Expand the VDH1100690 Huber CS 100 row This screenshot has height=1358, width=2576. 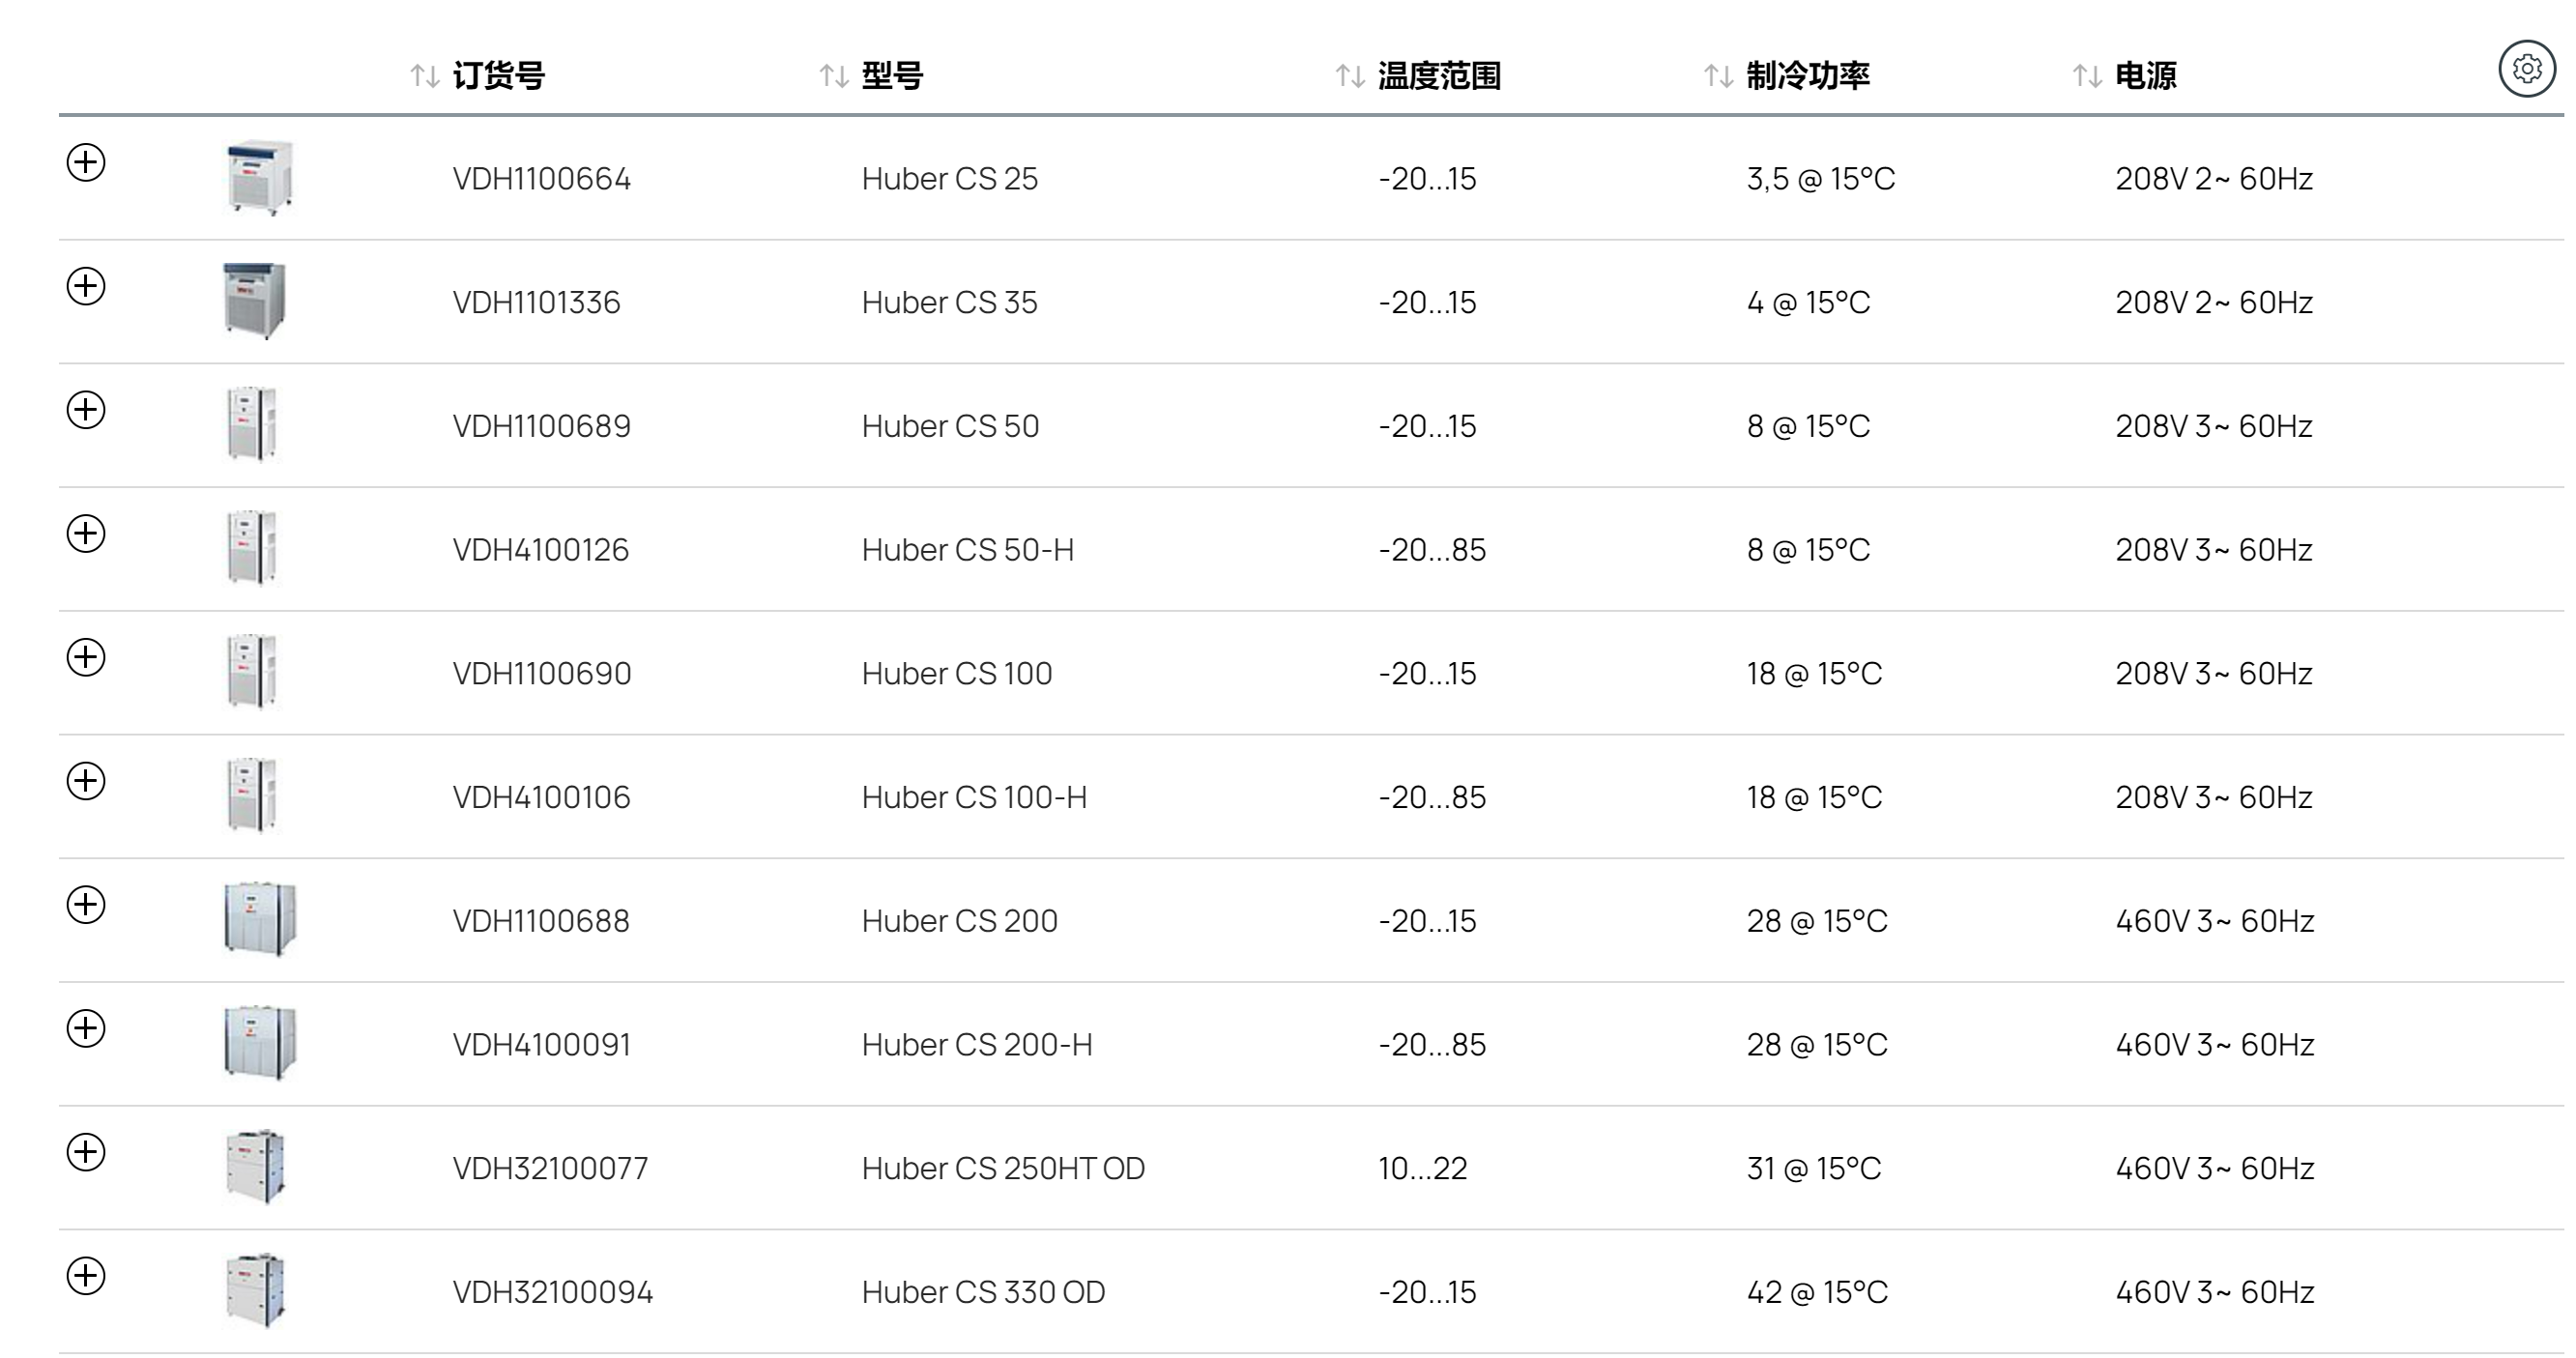coord(86,657)
